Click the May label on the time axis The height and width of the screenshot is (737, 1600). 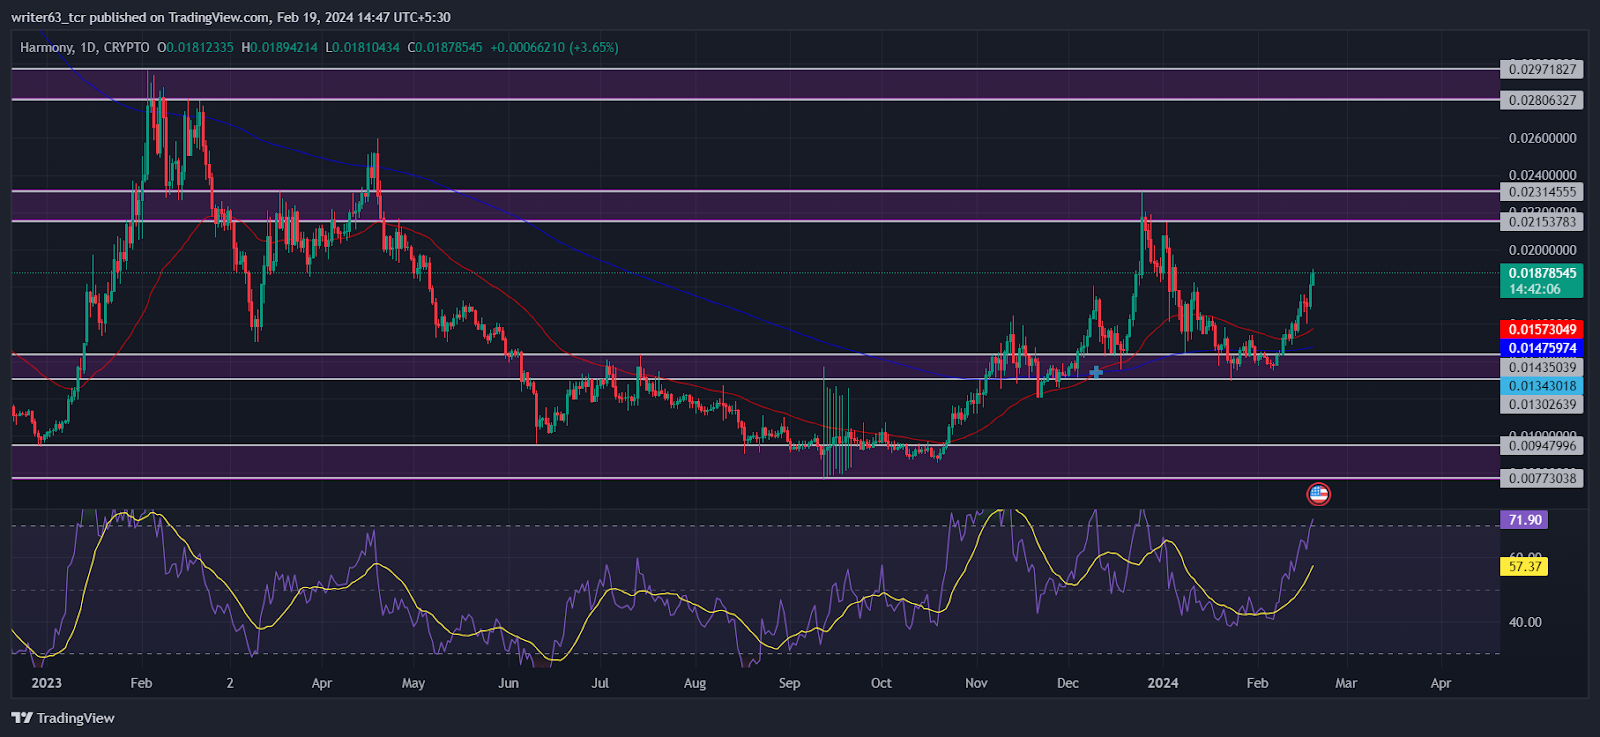(x=413, y=683)
